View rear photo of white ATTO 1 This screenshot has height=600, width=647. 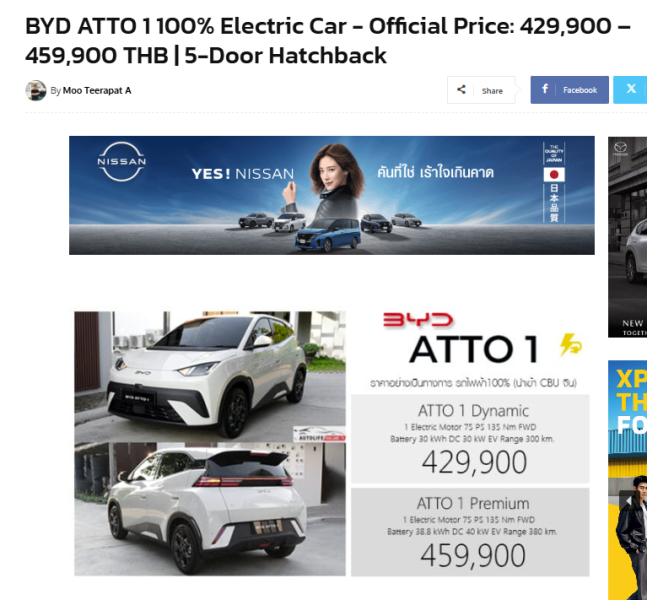[210, 509]
